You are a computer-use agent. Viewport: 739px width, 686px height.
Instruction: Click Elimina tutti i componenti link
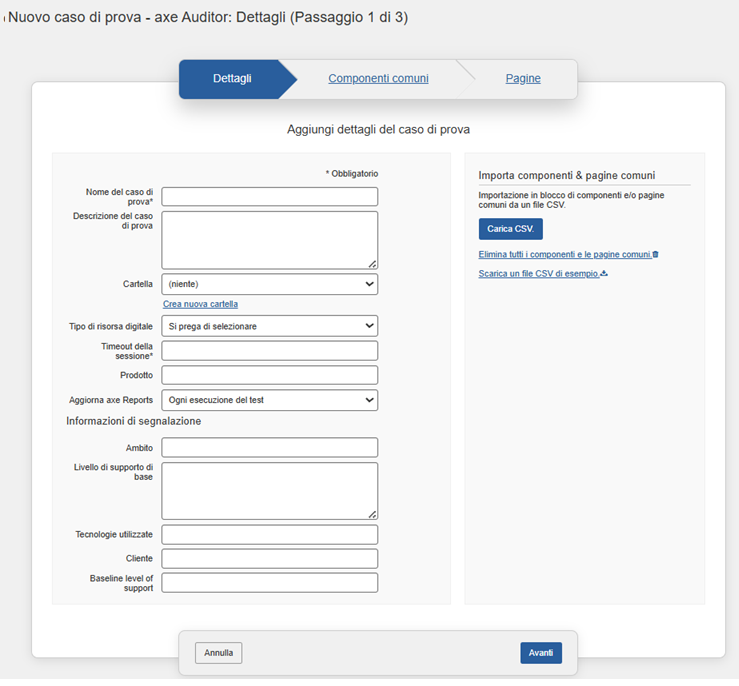tap(564, 255)
